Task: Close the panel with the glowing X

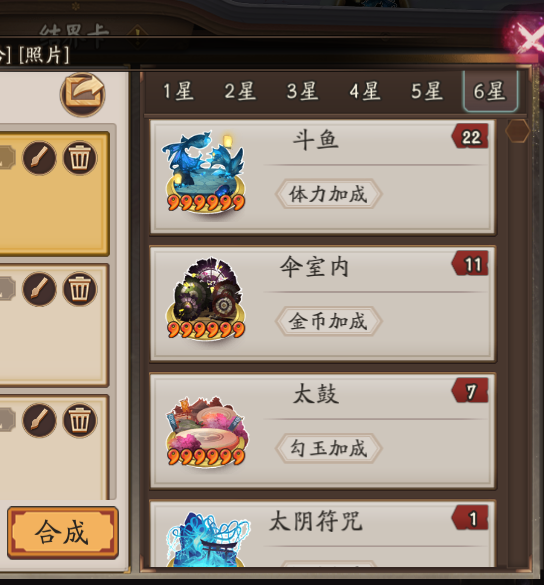Action: [x=528, y=37]
